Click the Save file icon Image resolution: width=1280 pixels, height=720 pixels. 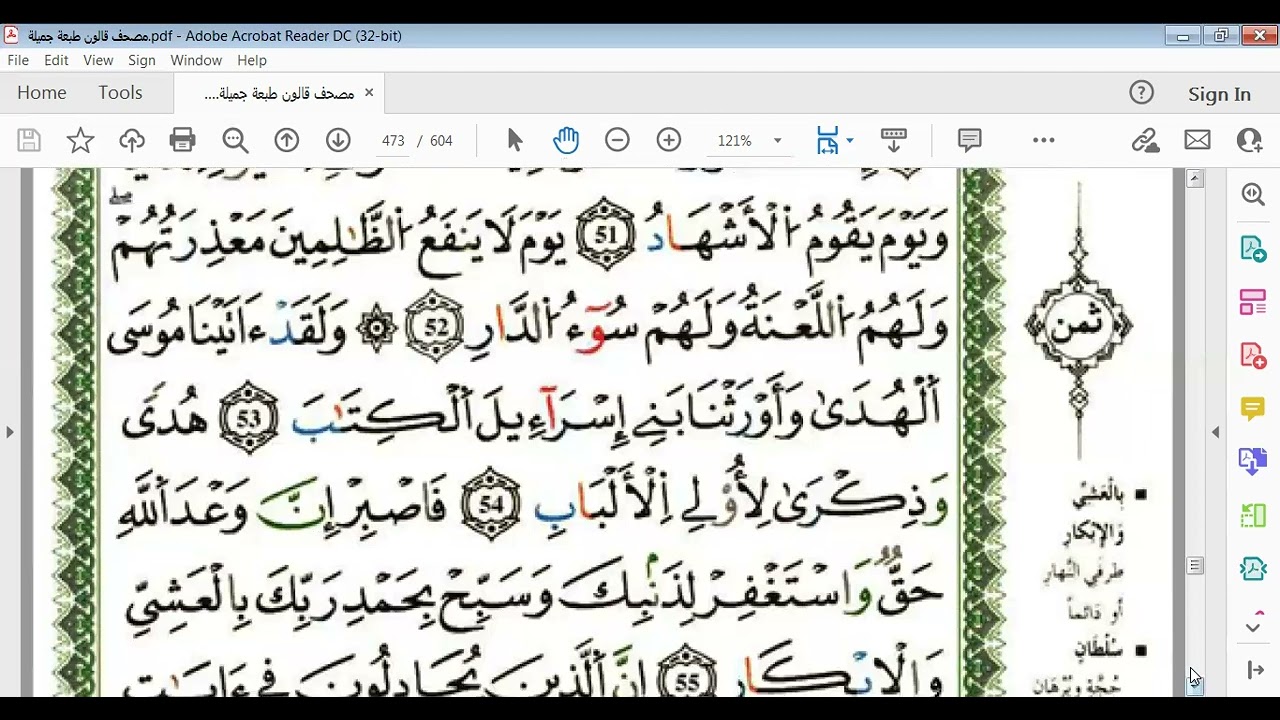click(29, 141)
